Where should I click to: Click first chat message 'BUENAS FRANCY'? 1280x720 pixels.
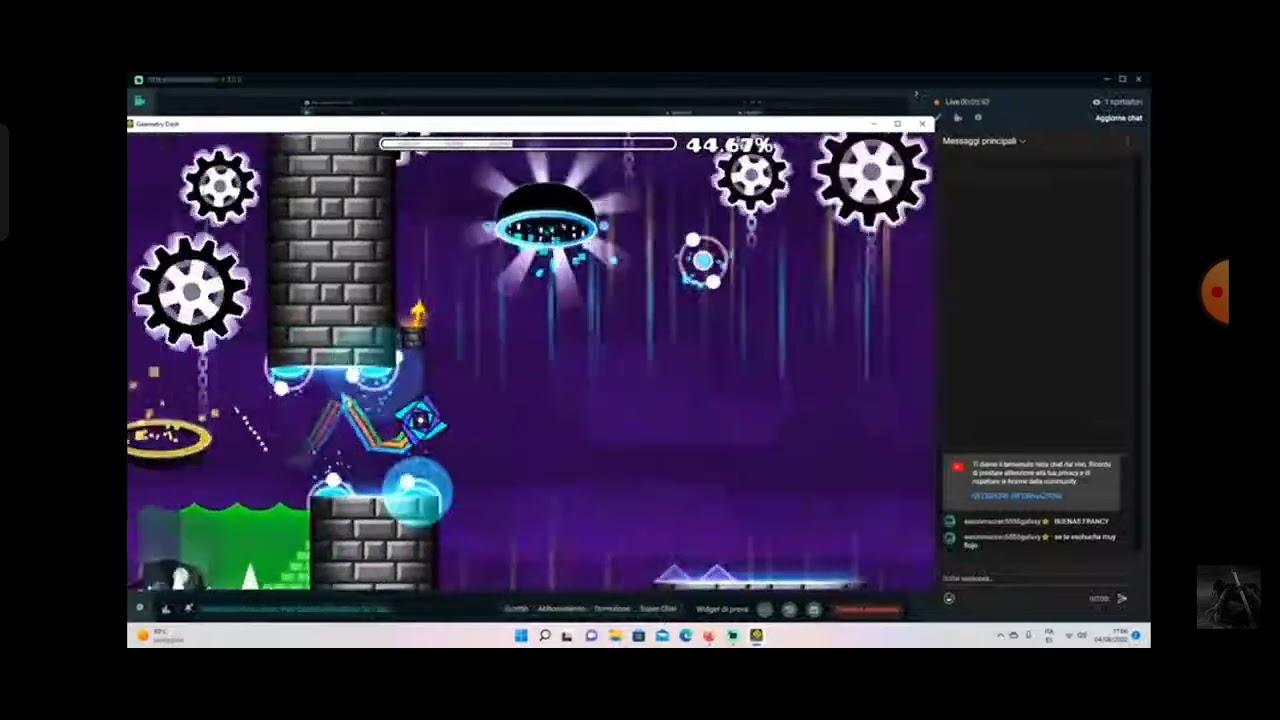1082,522
